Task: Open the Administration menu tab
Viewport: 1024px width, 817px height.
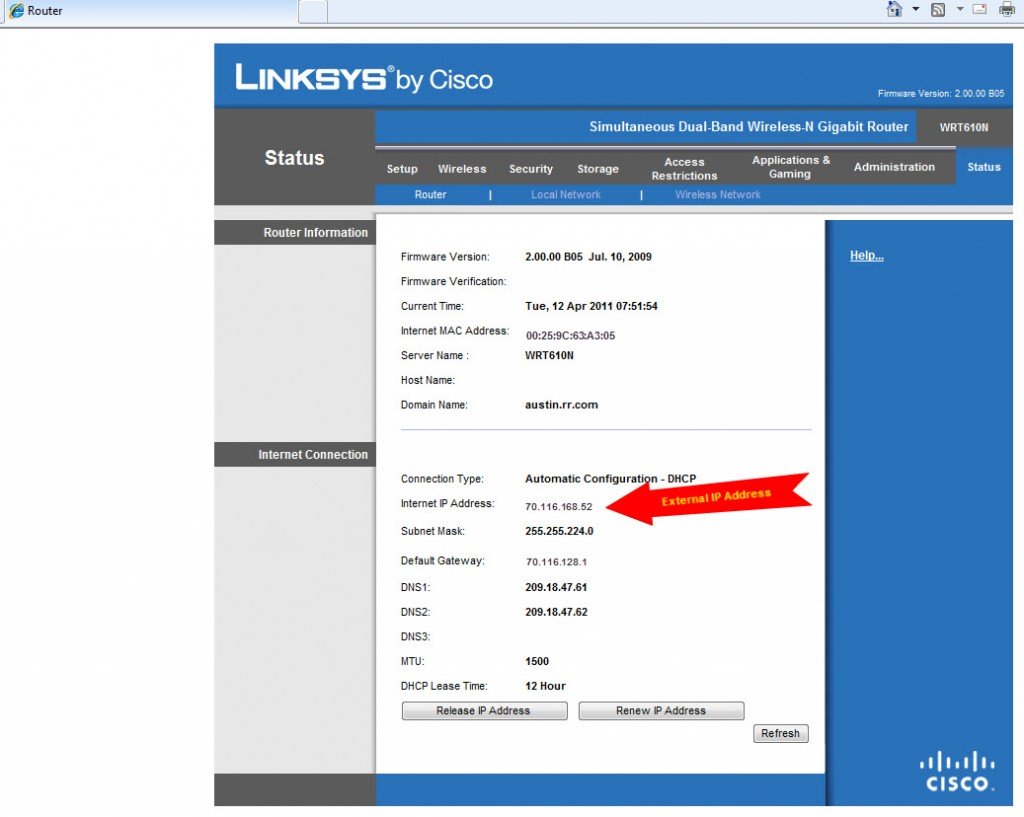Action: 894,167
